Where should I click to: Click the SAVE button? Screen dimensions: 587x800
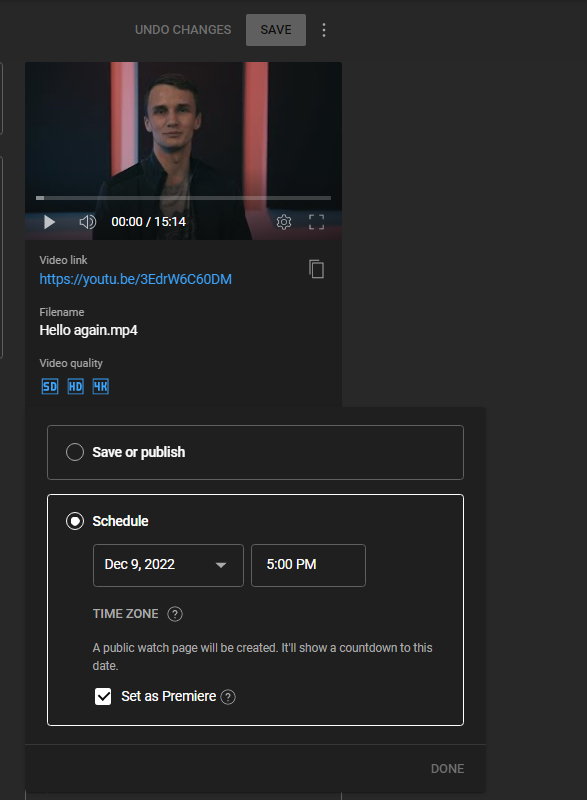pyautogui.click(x=276, y=30)
